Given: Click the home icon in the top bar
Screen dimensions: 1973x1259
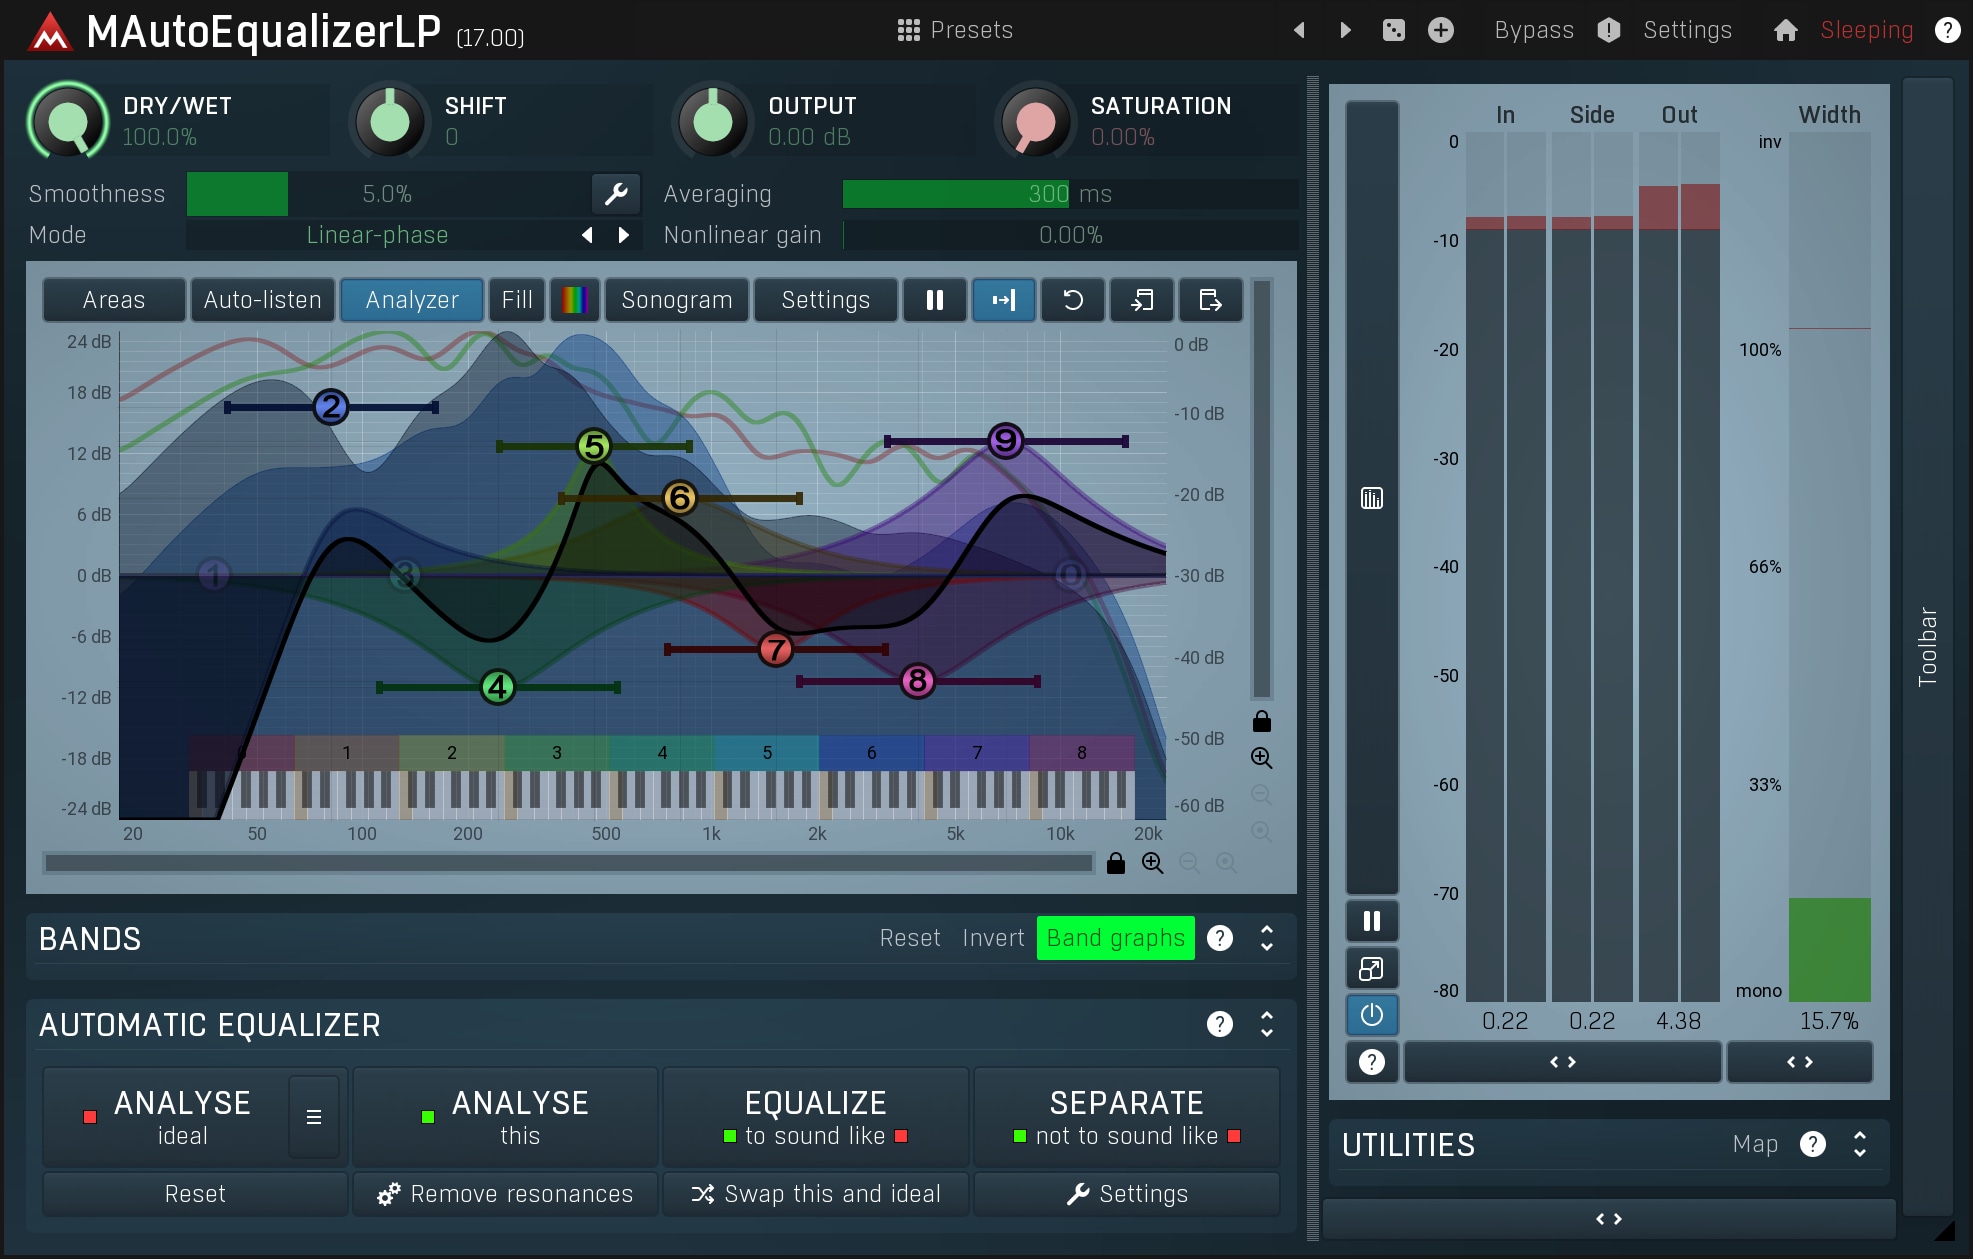Looking at the screenshot, I should click(x=1786, y=30).
